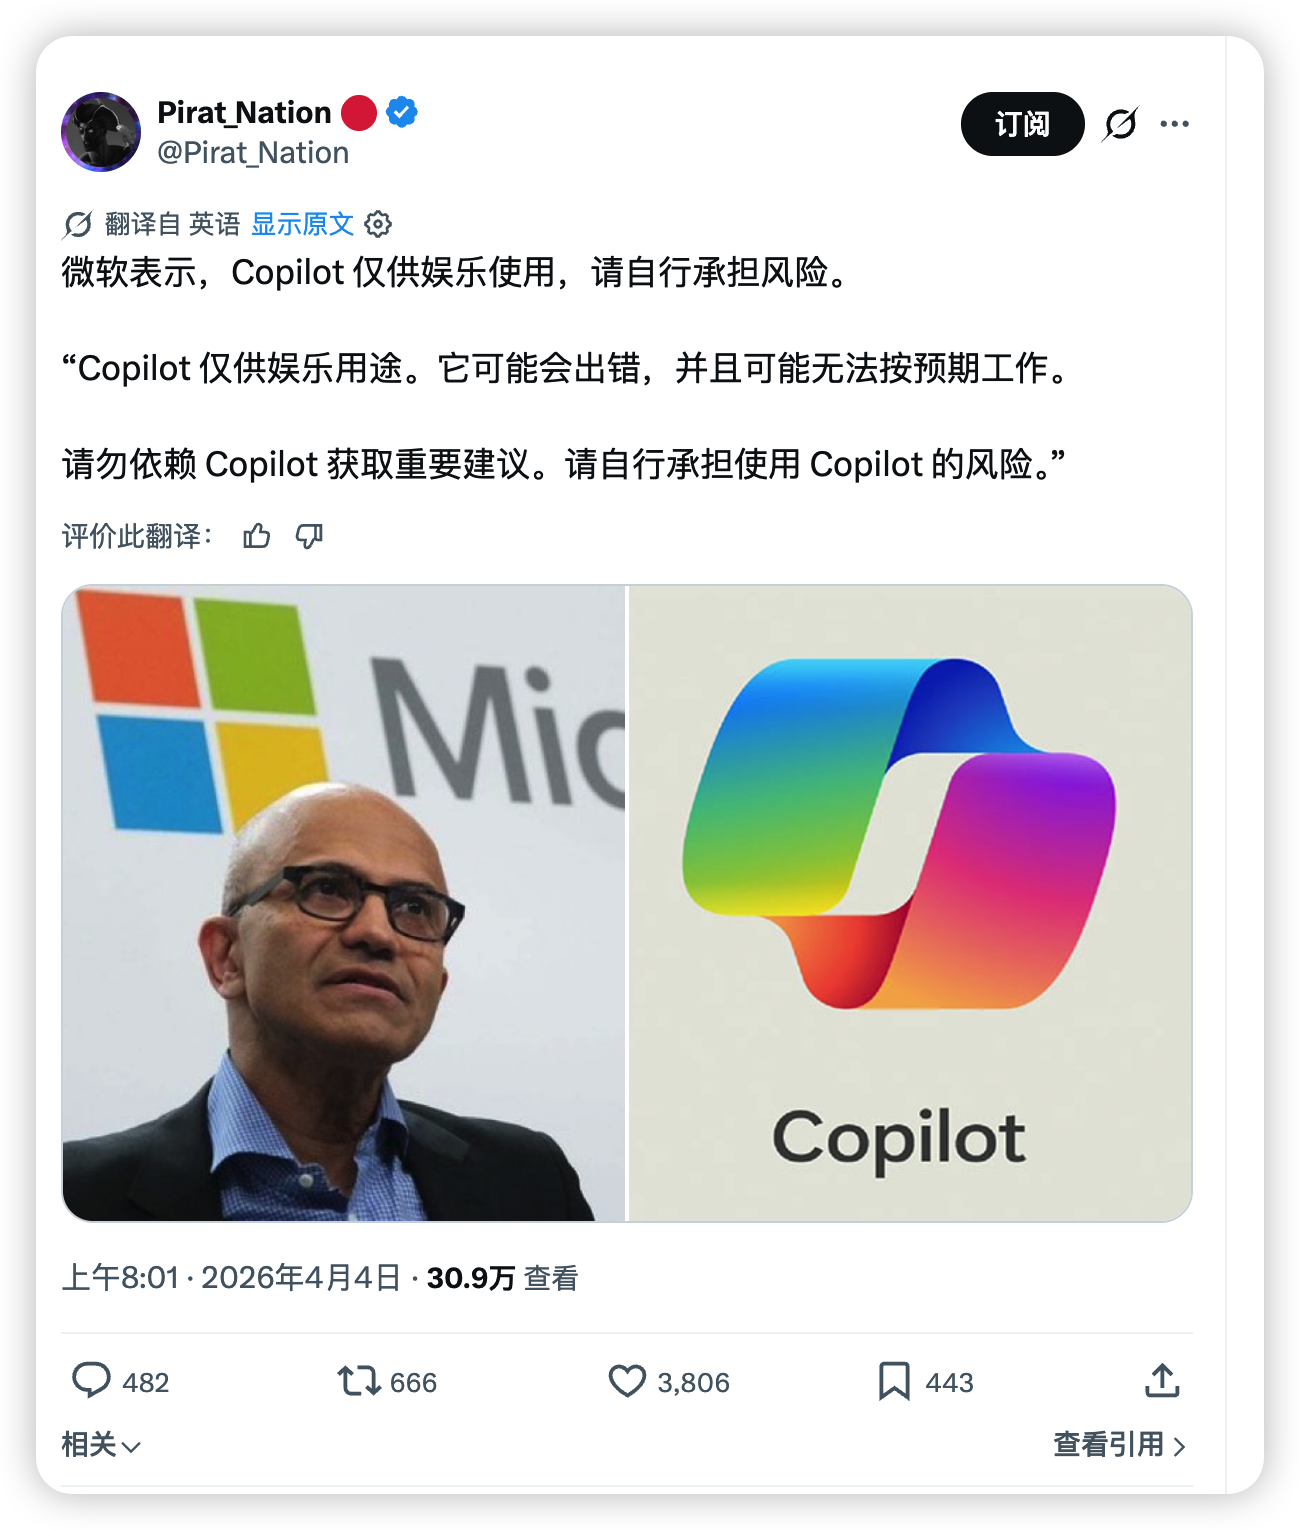Rate translation with thumbs down
The image size is (1300, 1530).
coord(309,536)
